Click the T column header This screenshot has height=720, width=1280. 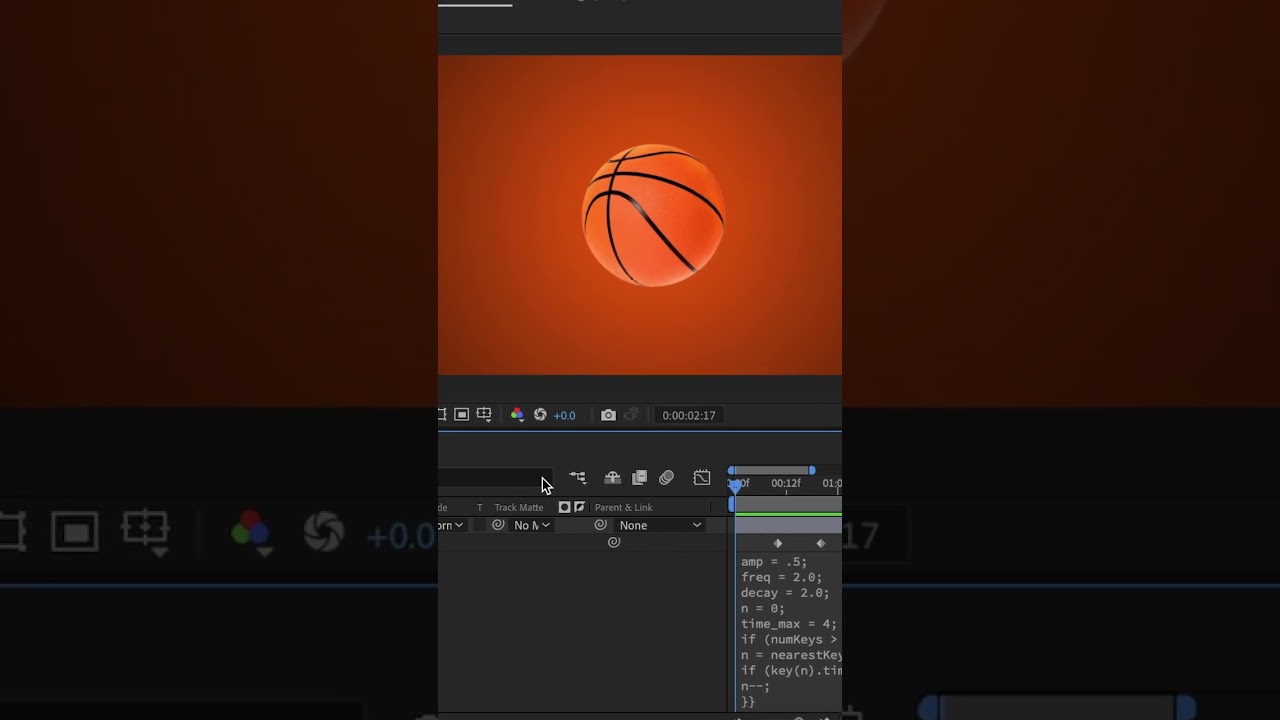pos(479,508)
